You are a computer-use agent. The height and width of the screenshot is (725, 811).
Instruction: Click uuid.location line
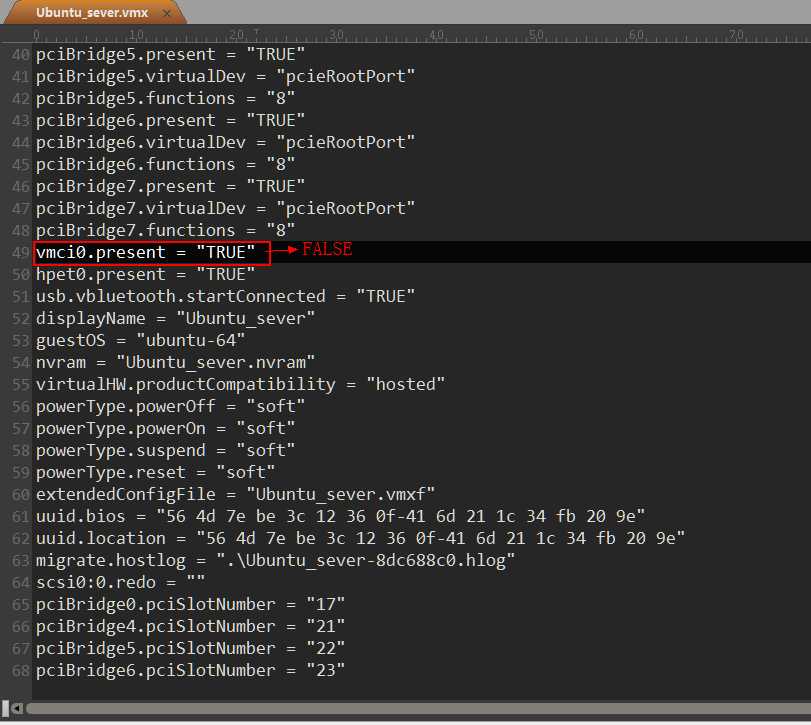[x=360, y=538]
